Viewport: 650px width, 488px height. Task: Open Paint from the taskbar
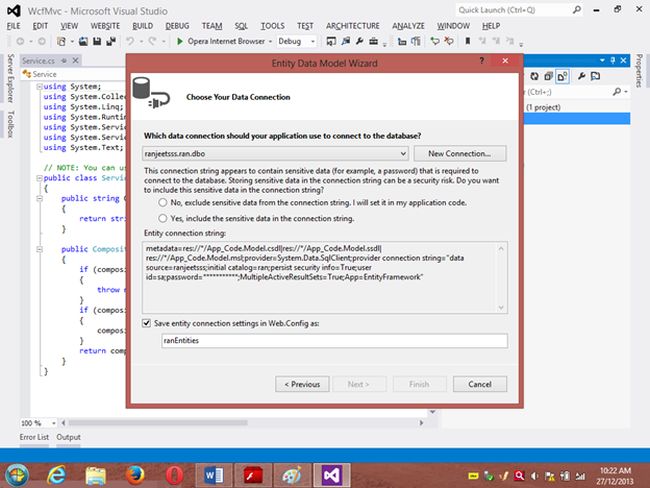[292, 475]
